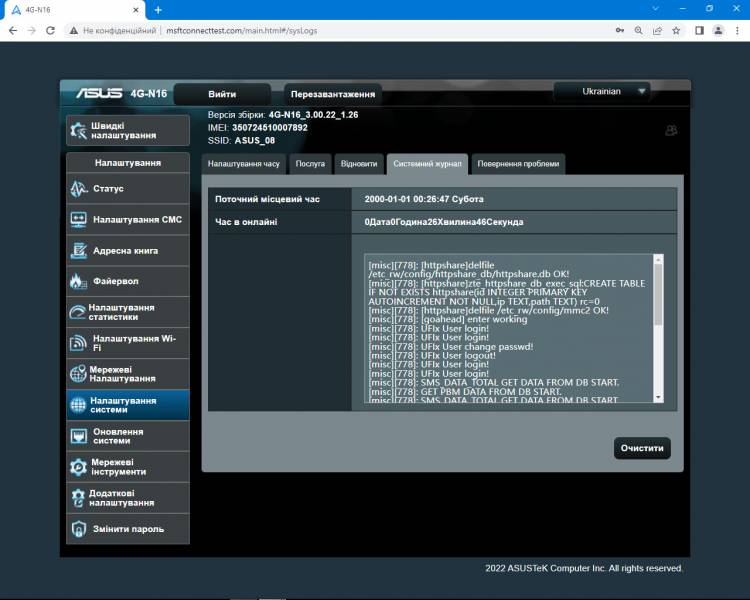Click the Очистити clear log button
Image resolution: width=750 pixels, height=600 pixels.
click(x=642, y=448)
